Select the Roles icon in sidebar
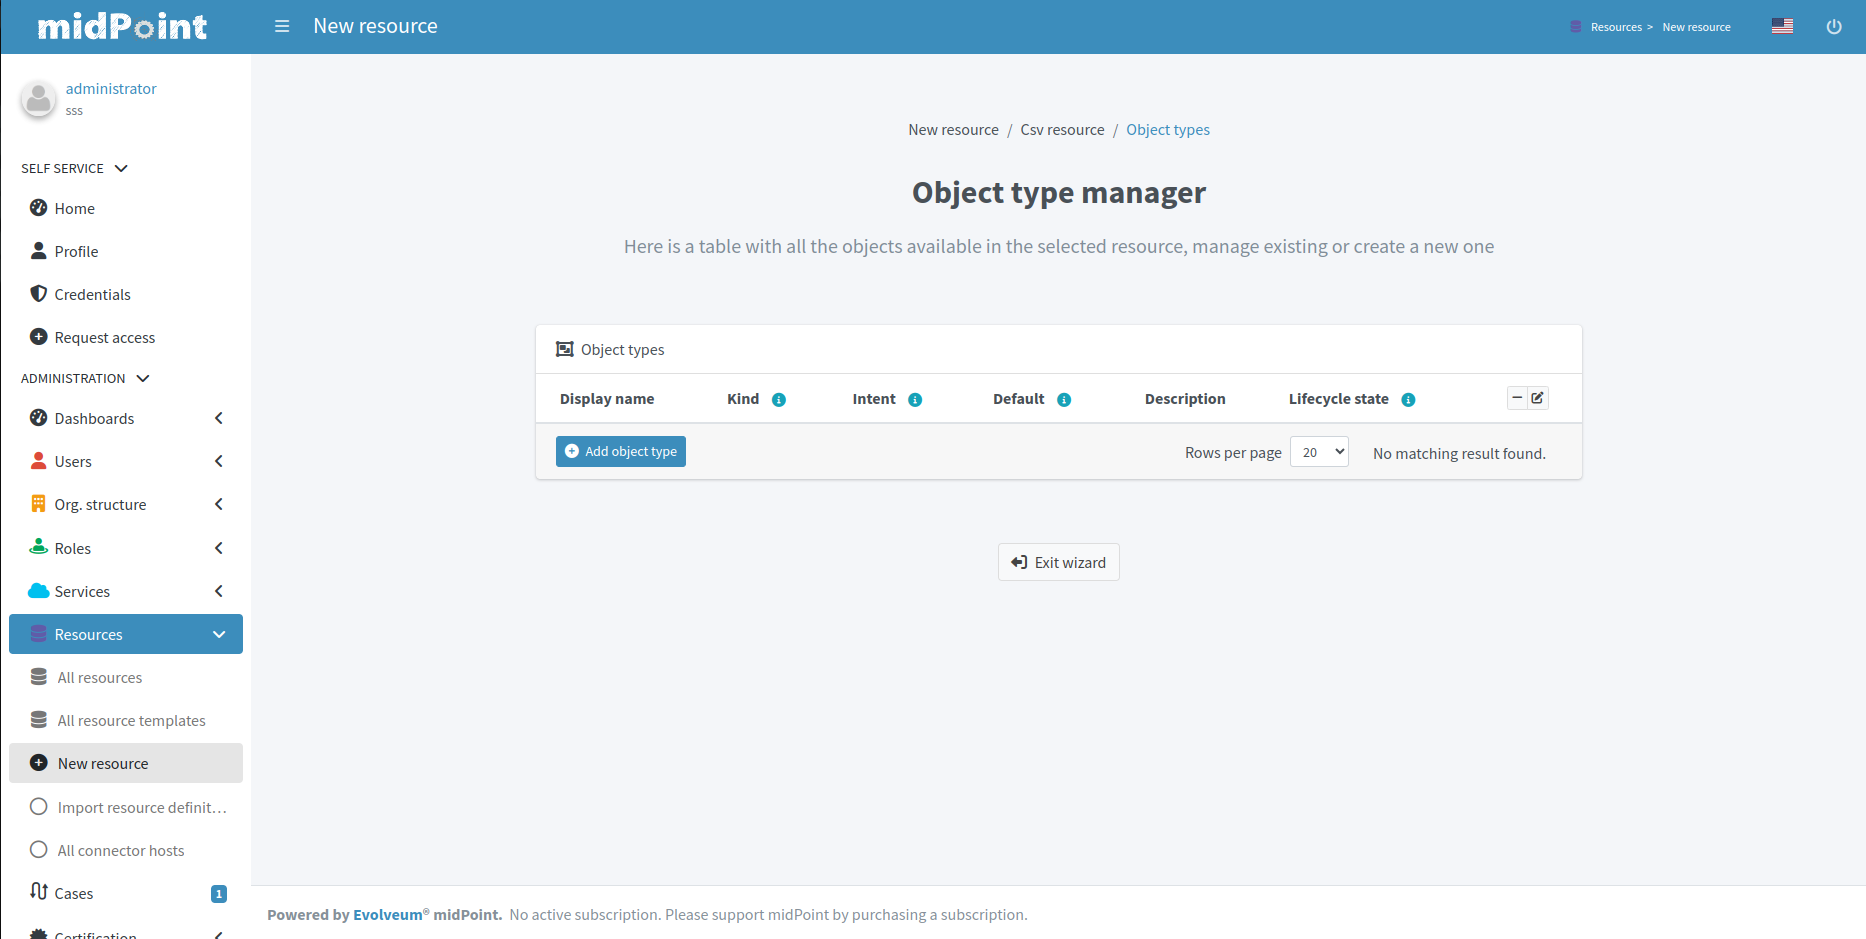 click(x=38, y=547)
